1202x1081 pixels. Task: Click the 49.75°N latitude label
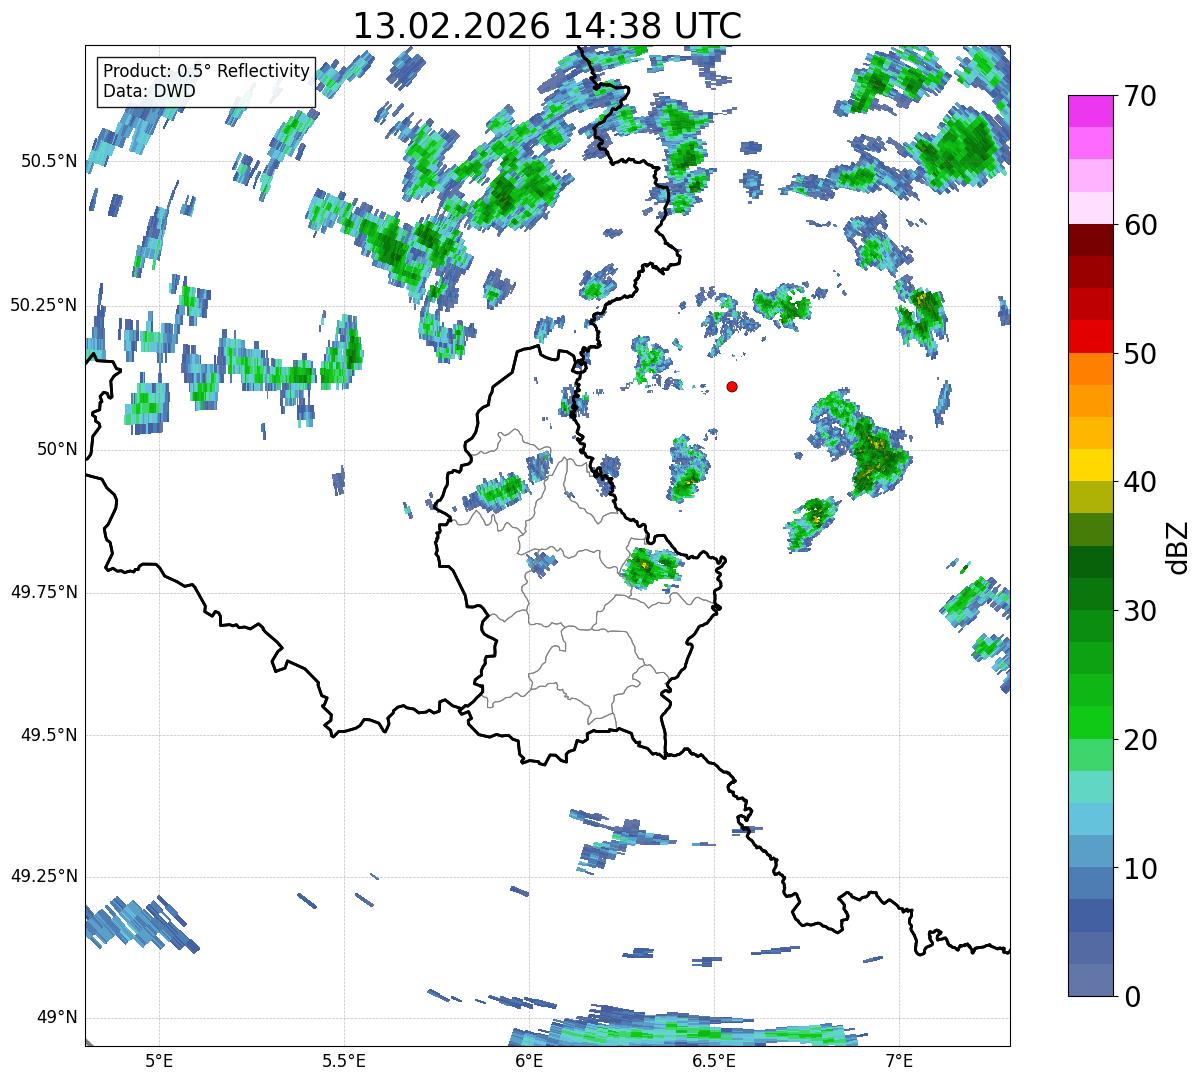pyautogui.click(x=43, y=592)
